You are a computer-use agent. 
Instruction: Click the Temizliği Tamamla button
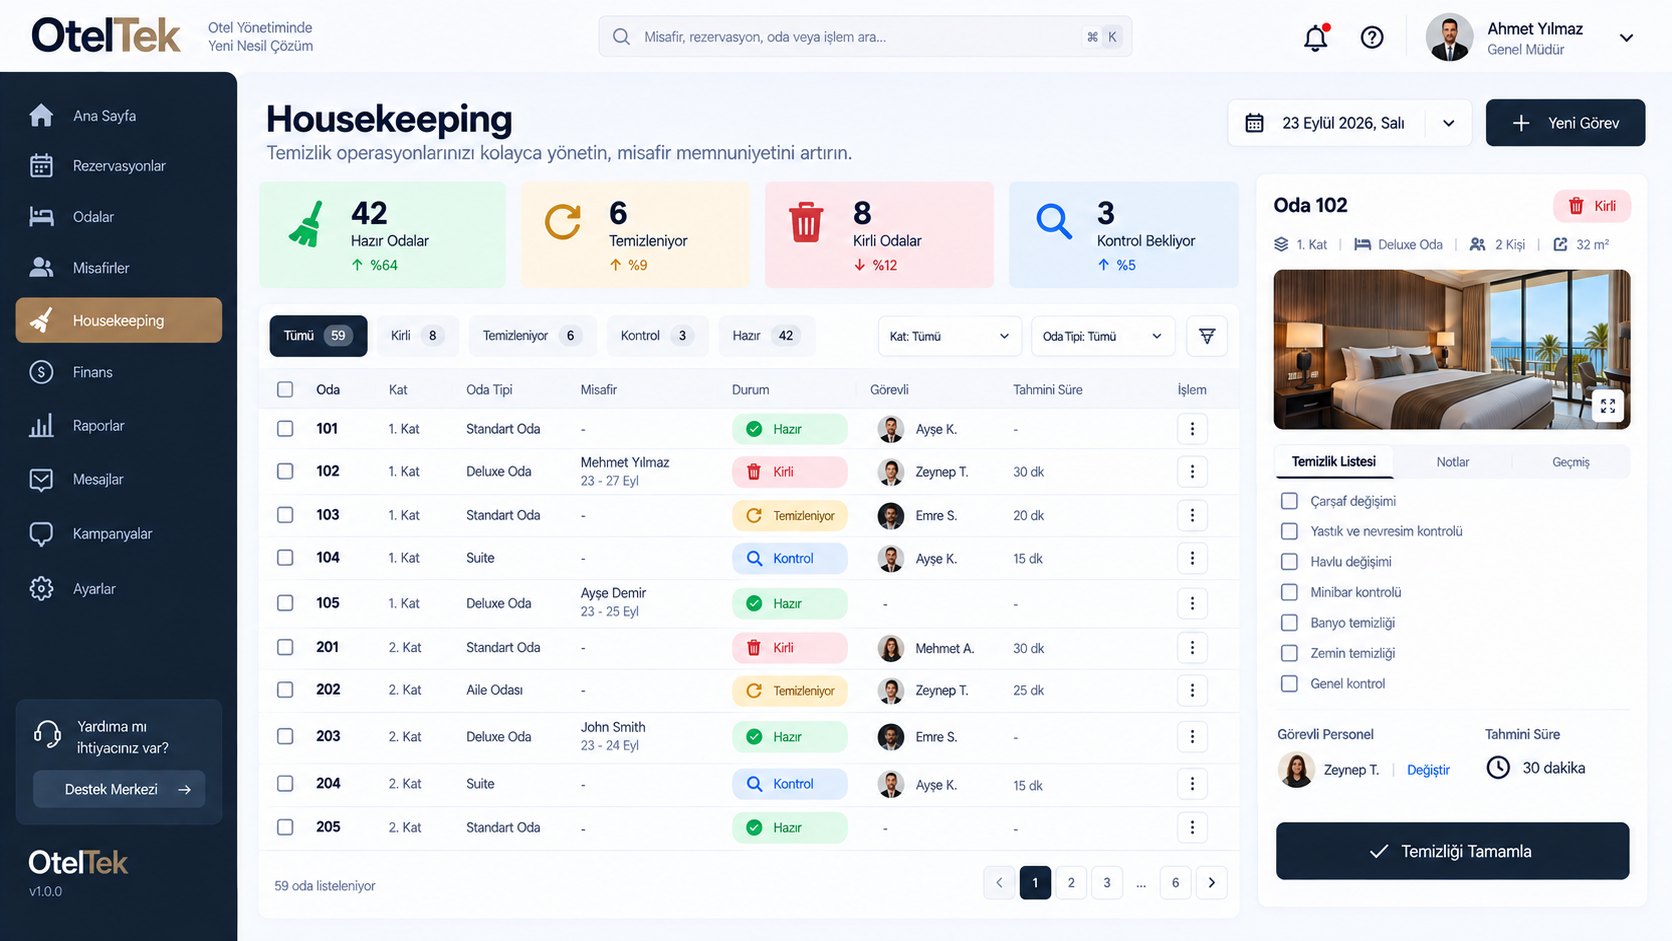(1452, 851)
